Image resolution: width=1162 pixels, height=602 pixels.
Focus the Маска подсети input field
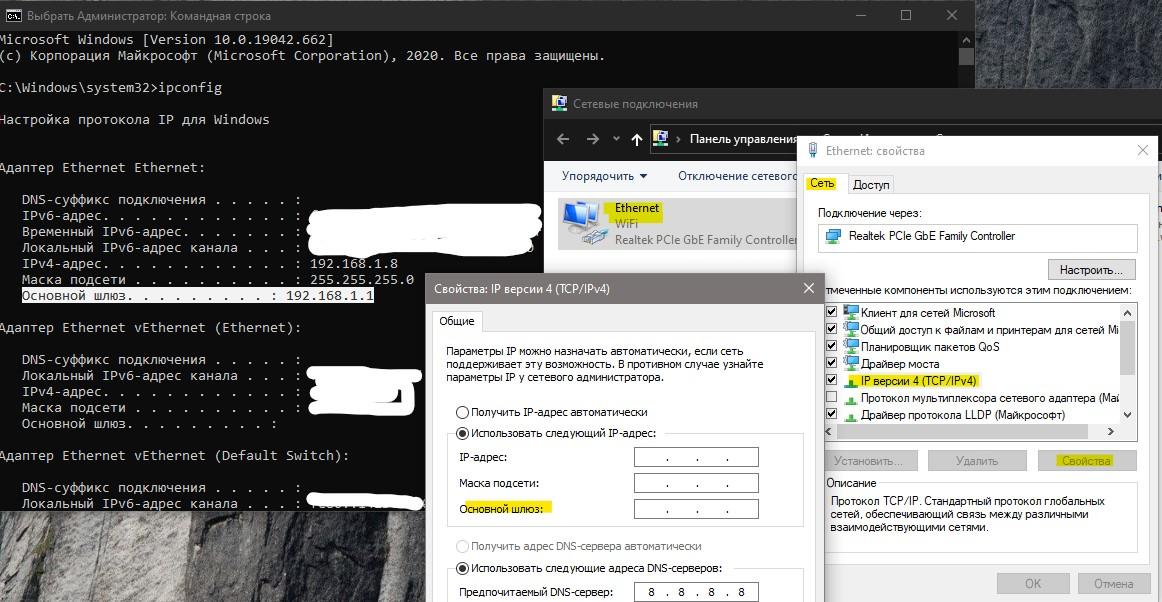[x=696, y=483]
